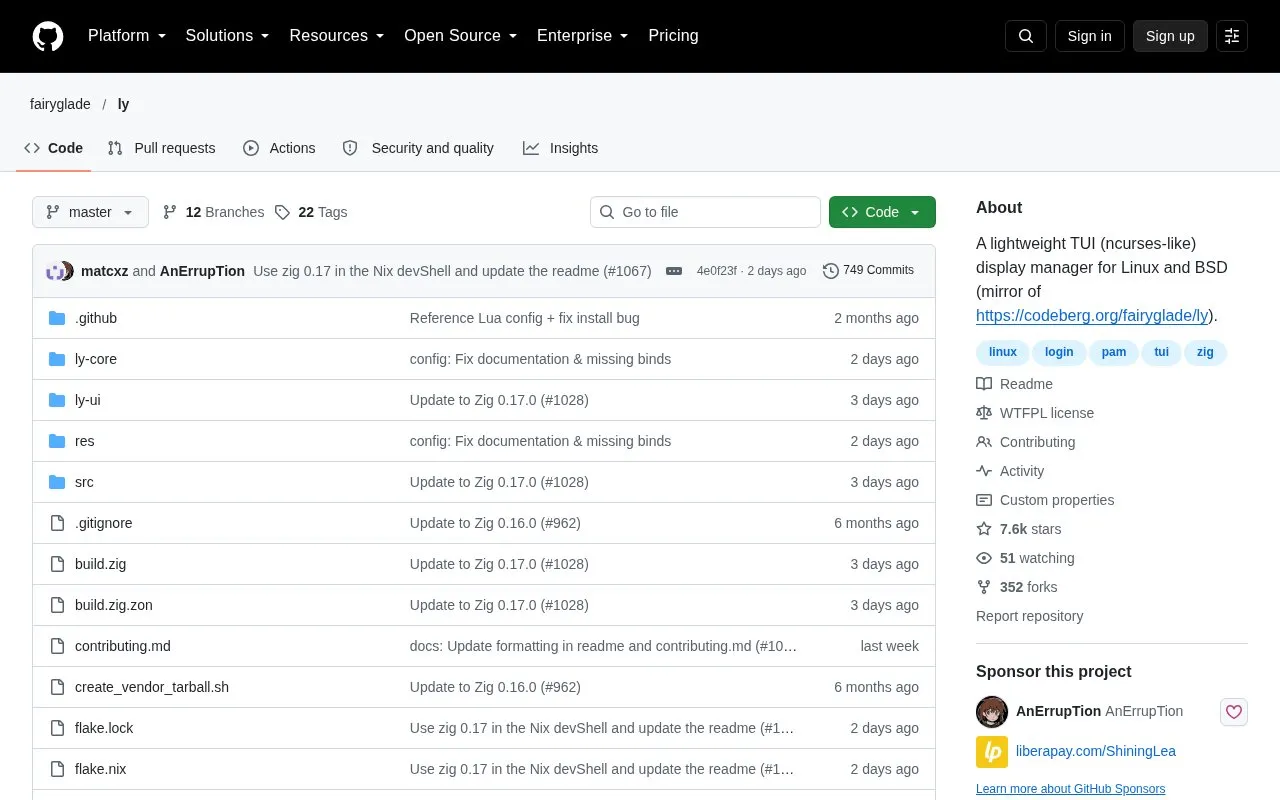1280x800 pixels.
Task: Open the fairyglade owner link
Action: [x=60, y=104]
